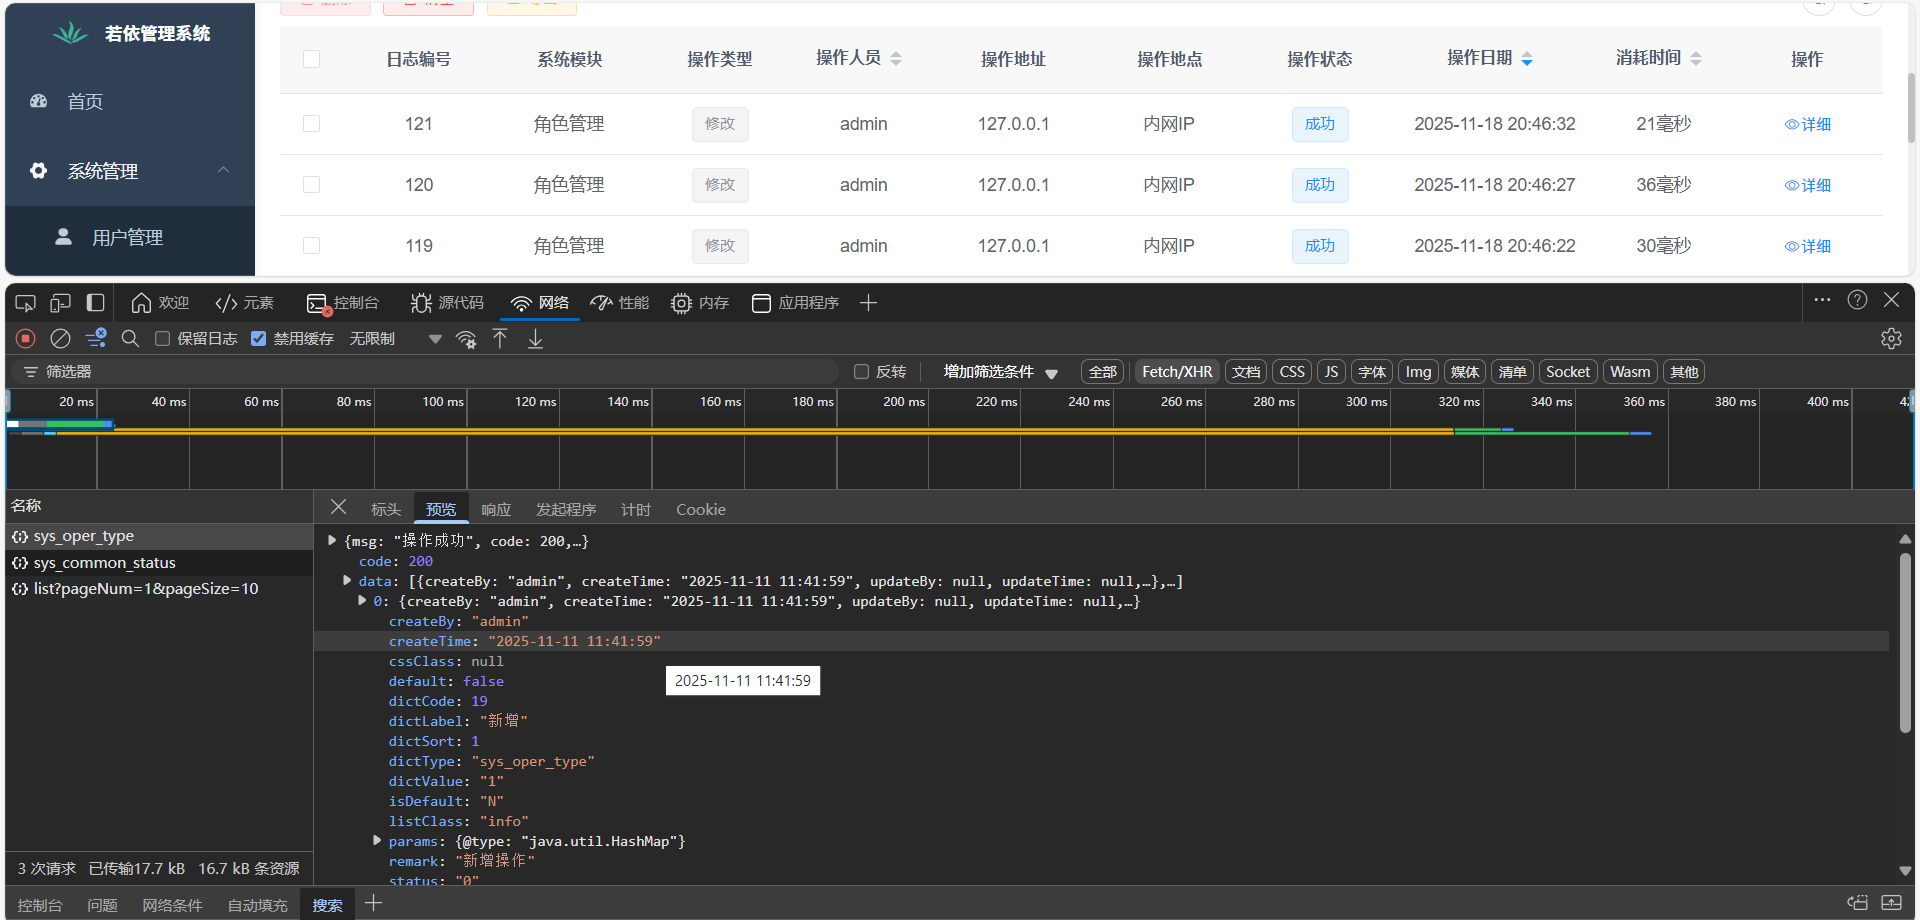This screenshot has height=920, width=1920.
Task: Check the row for log 121
Action: point(312,124)
